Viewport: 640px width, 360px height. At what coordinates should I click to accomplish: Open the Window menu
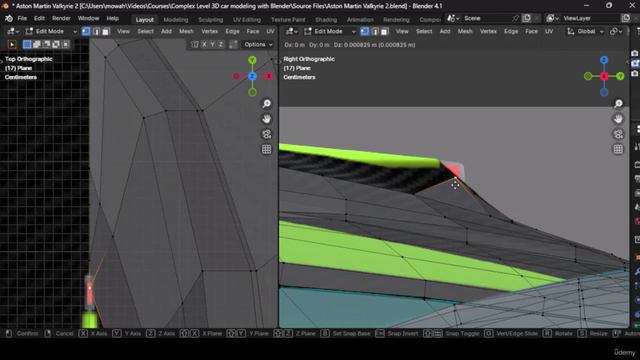point(88,18)
